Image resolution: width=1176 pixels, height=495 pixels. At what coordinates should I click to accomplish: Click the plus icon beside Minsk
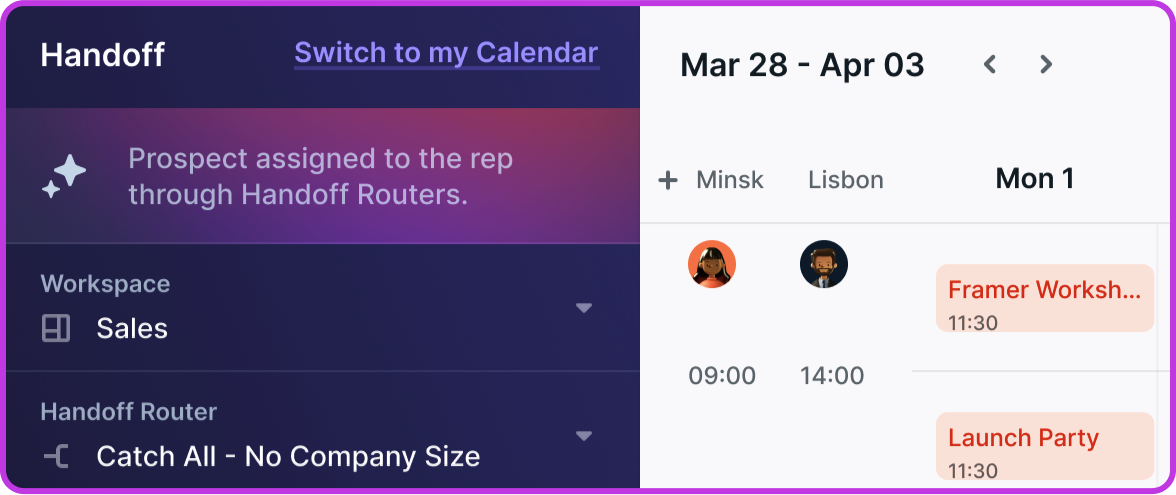pos(668,180)
